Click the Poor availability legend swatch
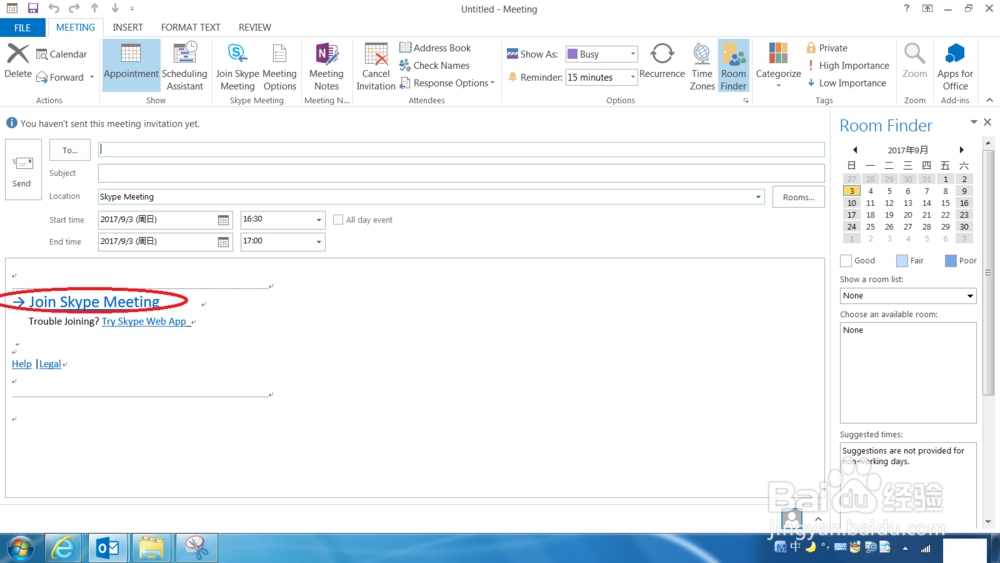This screenshot has width=1000, height=563. pos(950,261)
